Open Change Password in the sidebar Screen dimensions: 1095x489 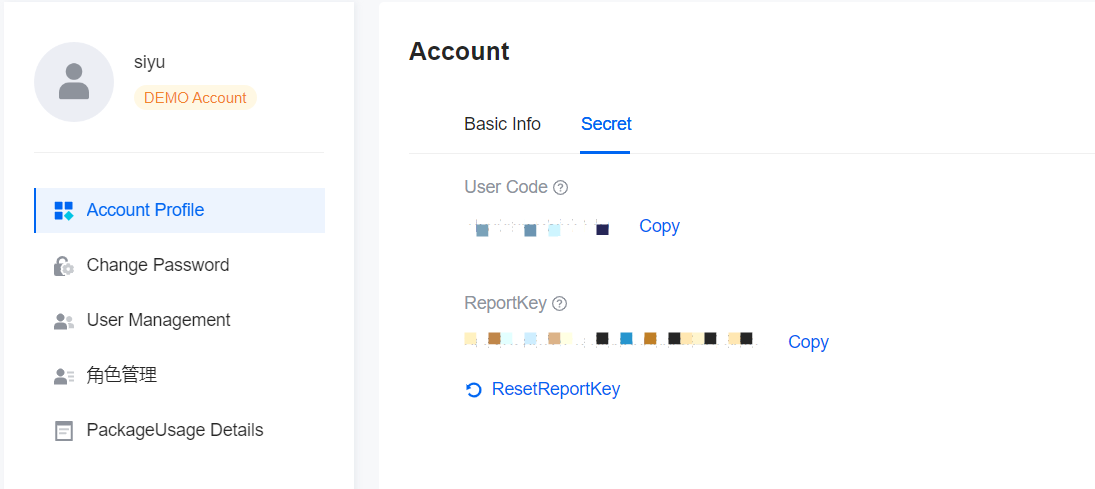pos(179,265)
